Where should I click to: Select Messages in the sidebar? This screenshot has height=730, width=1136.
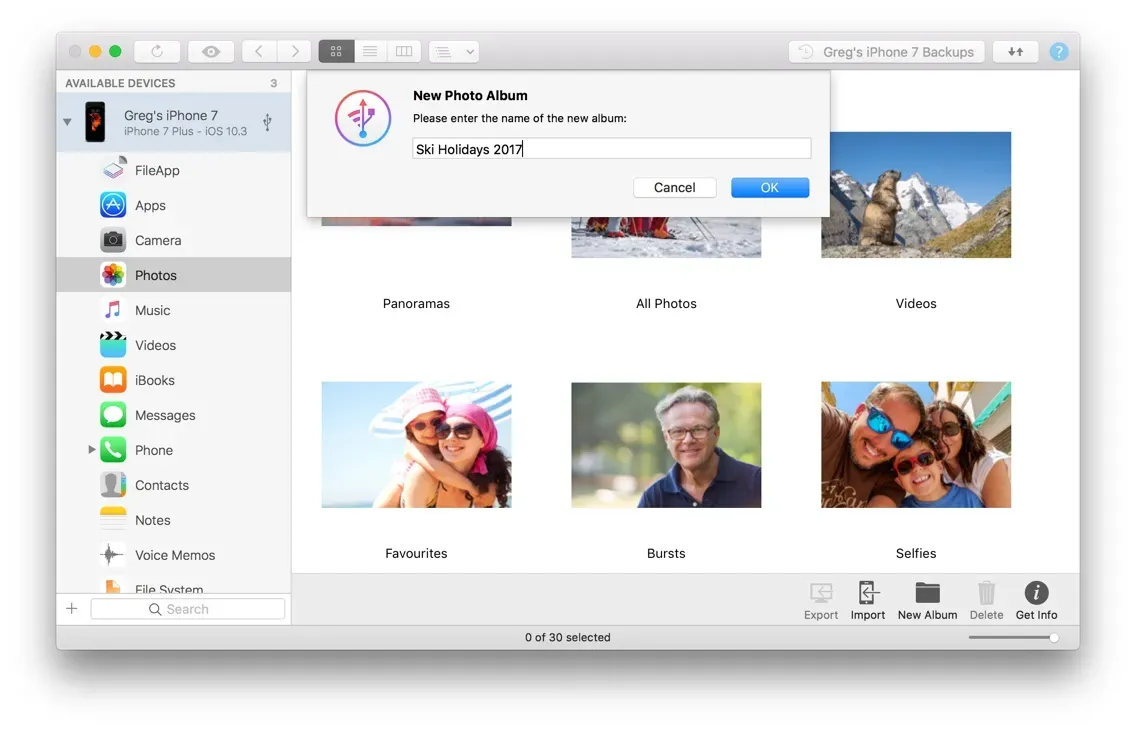click(x=165, y=415)
